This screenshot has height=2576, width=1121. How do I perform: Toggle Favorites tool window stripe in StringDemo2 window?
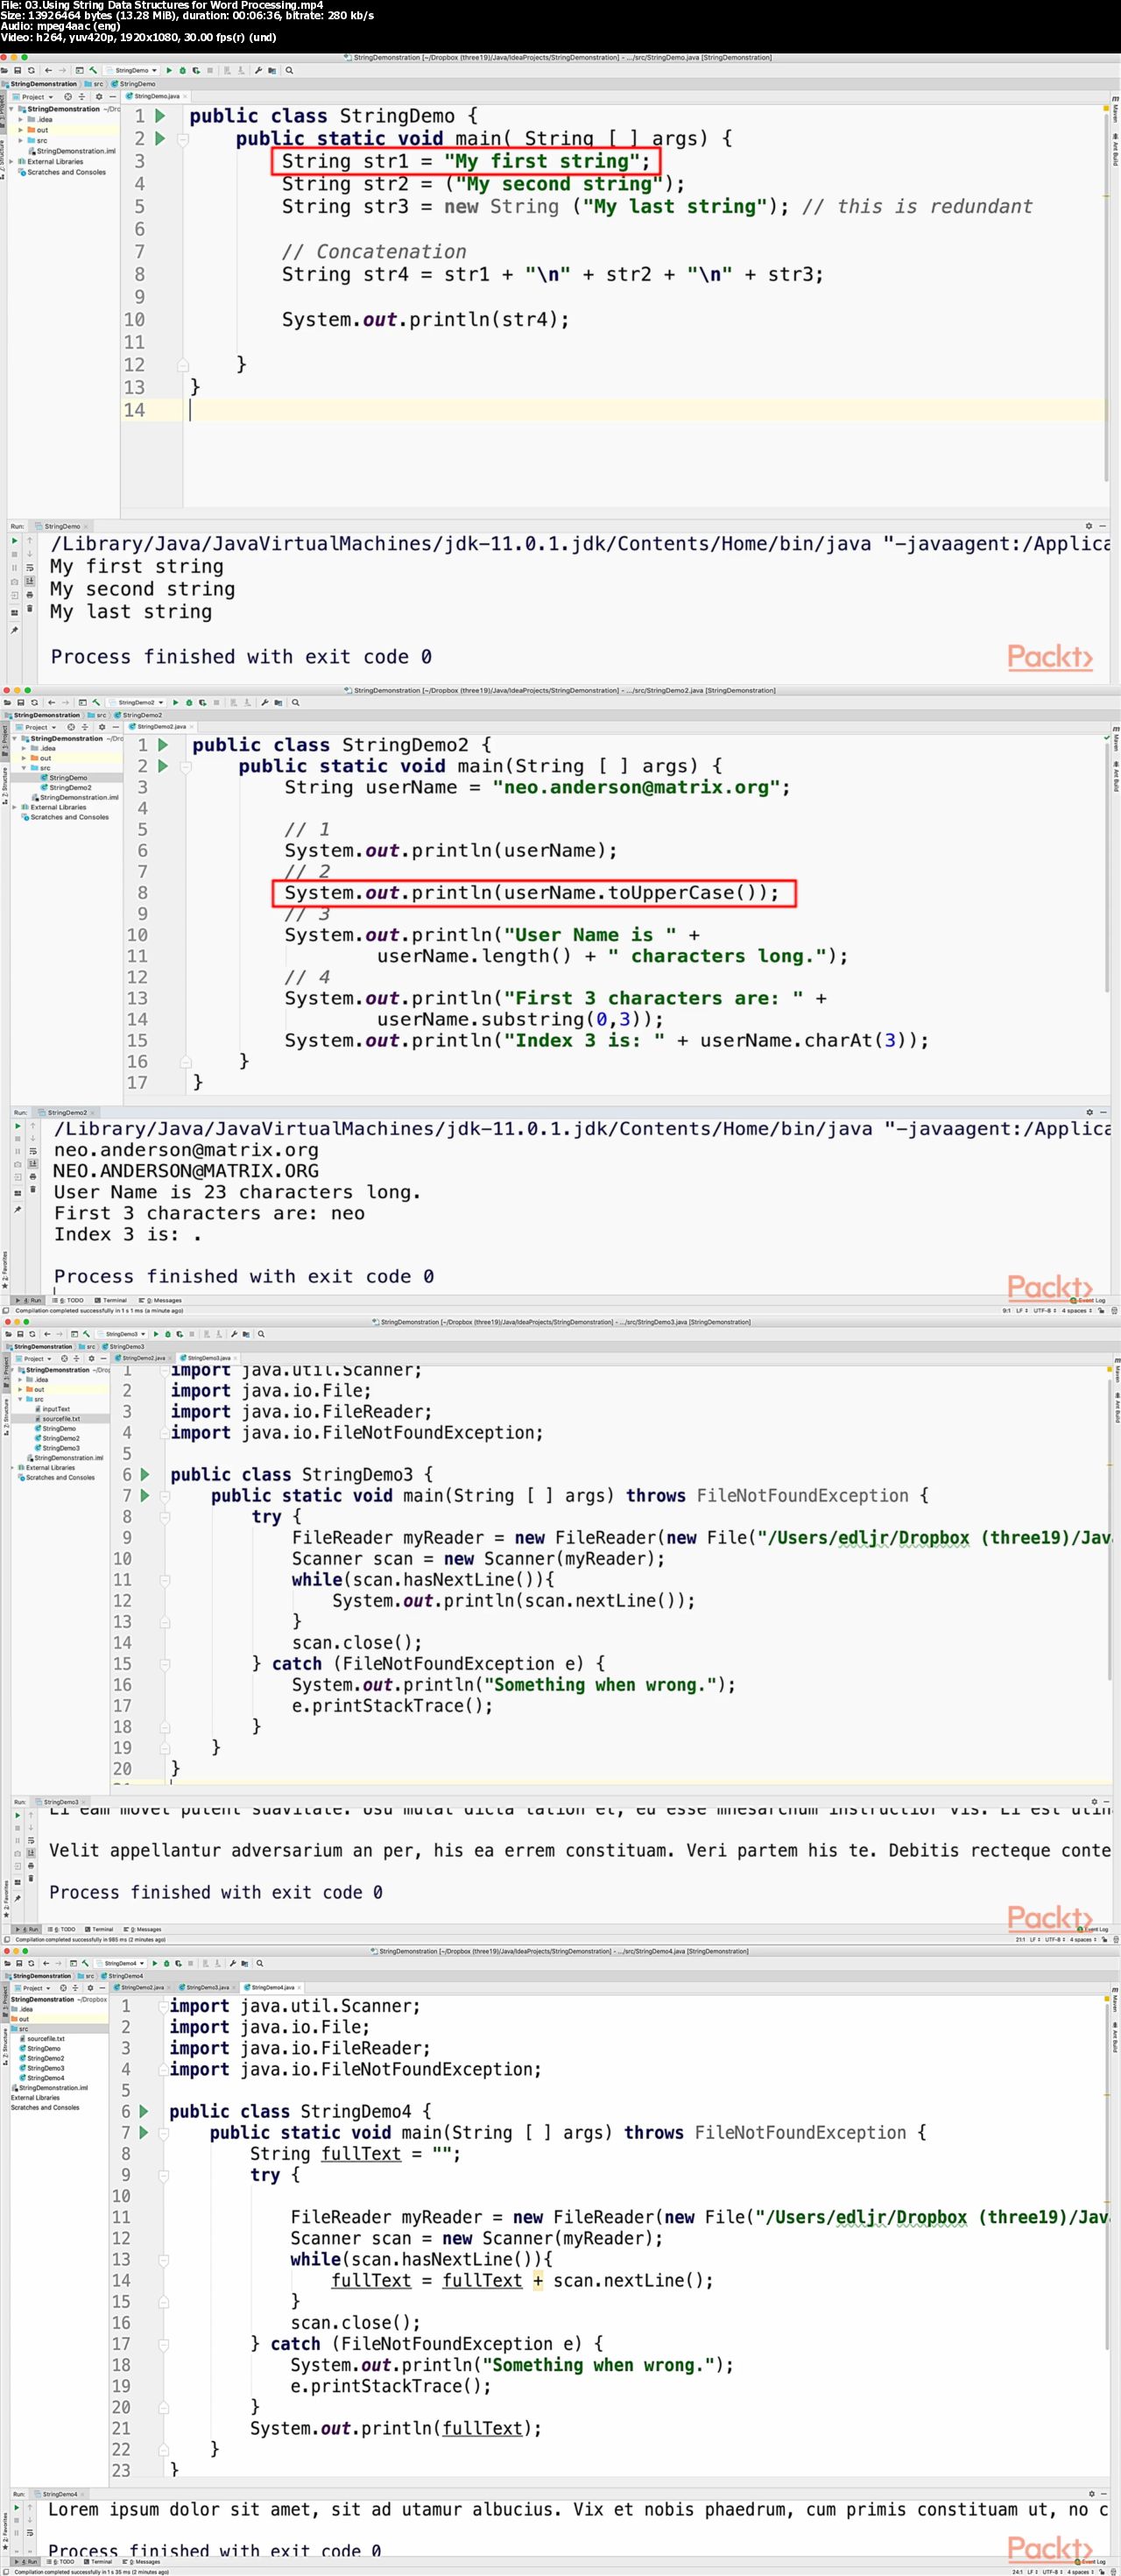point(5,1271)
